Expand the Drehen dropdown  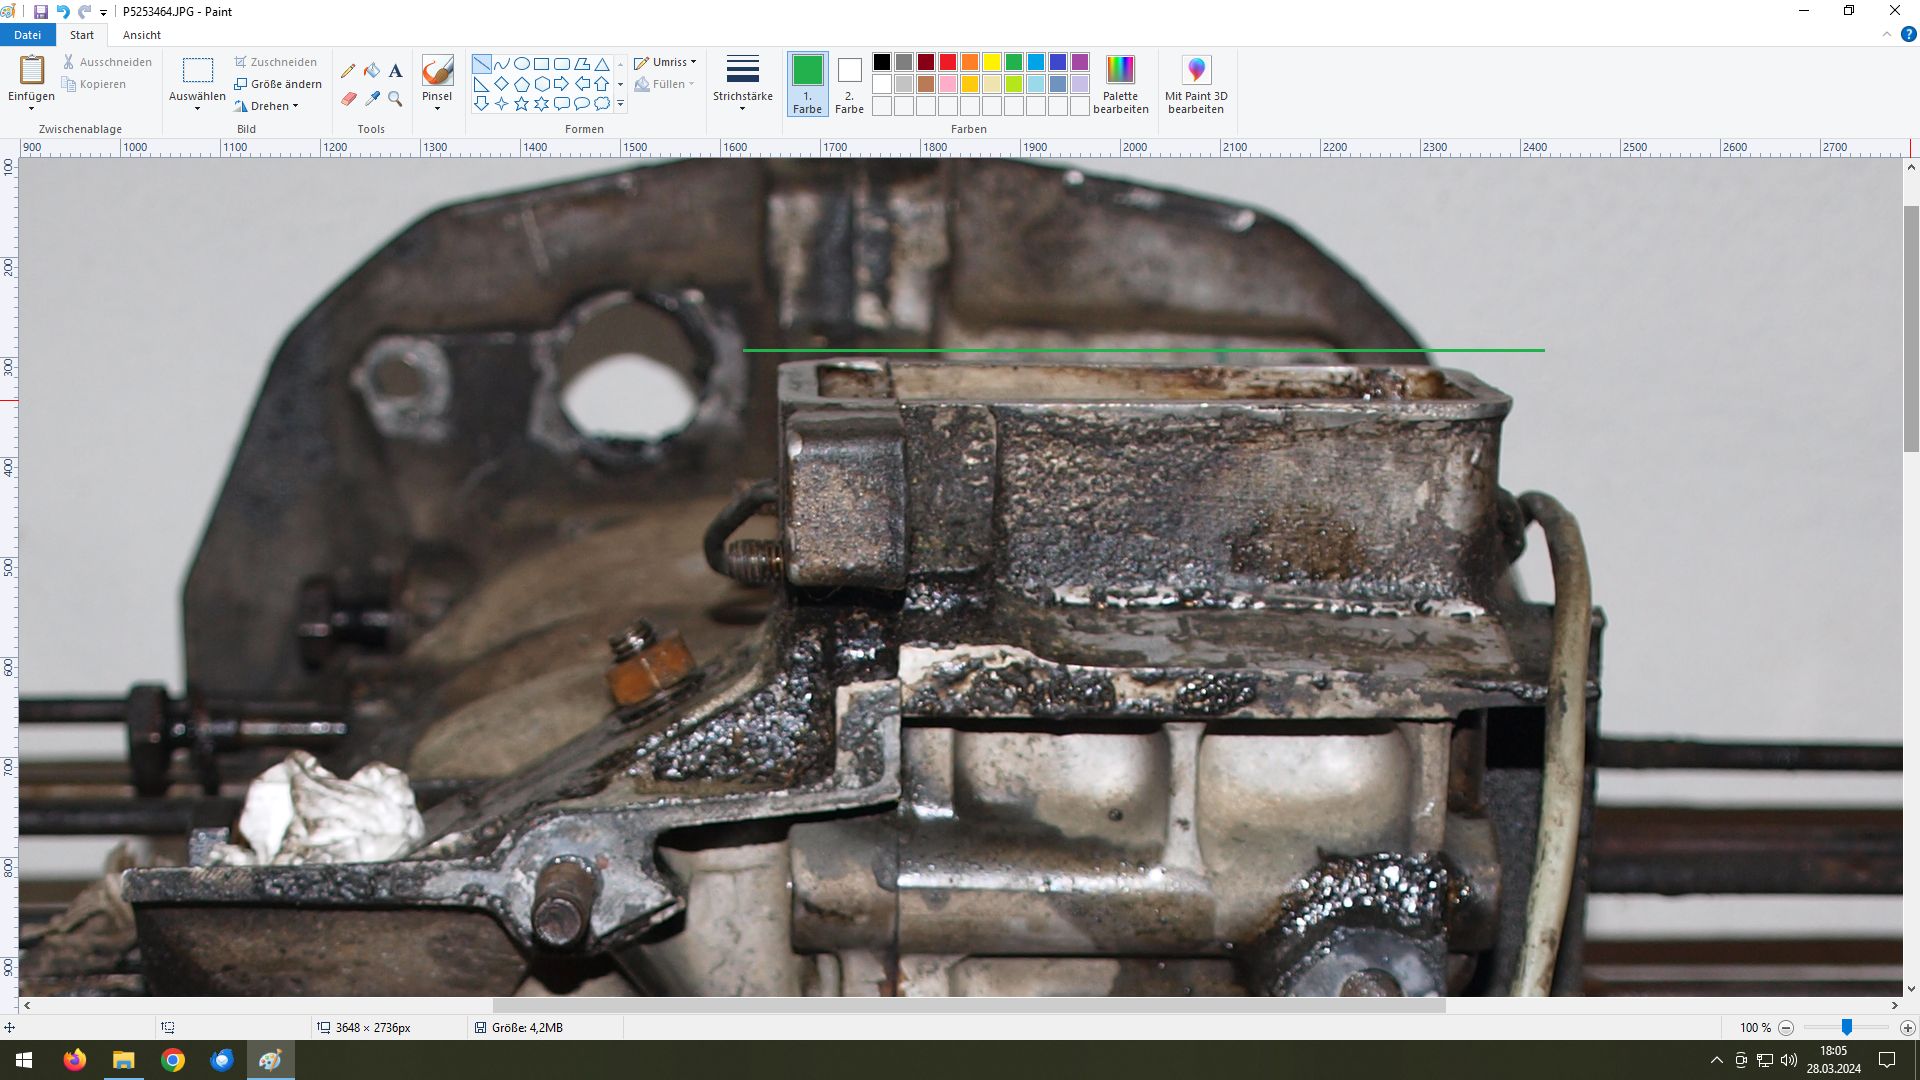[x=268, y=106]
